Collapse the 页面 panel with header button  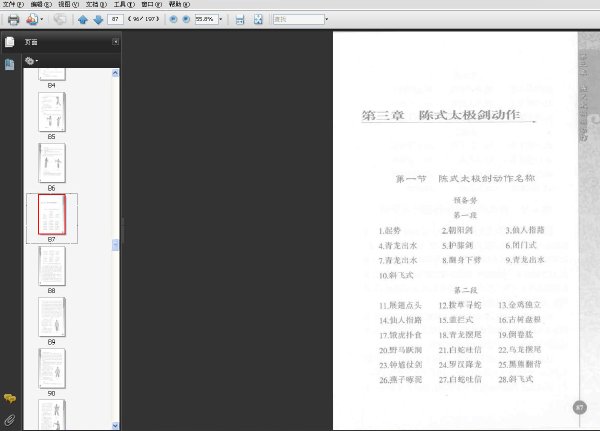(115, 42)
